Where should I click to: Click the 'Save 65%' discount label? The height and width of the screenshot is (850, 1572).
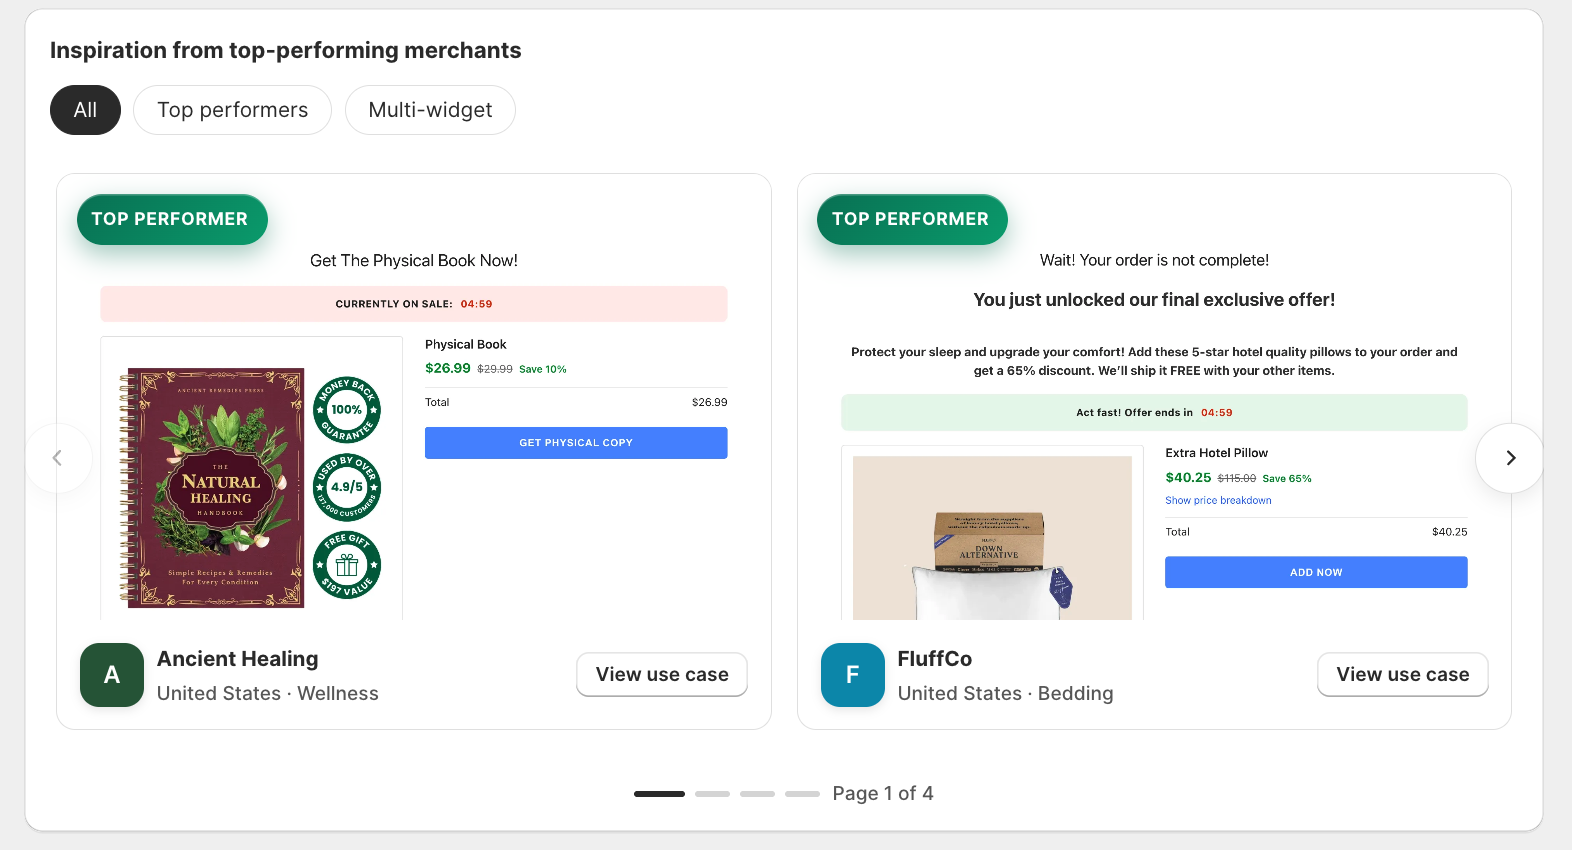tap(1287, 479)
